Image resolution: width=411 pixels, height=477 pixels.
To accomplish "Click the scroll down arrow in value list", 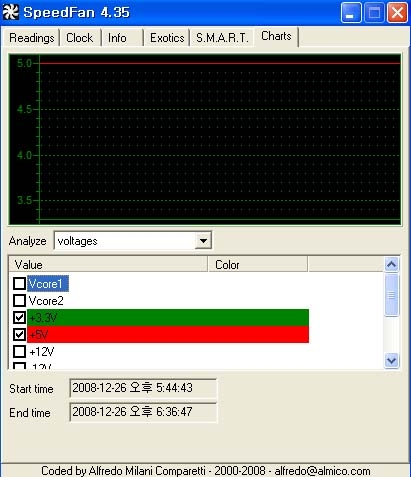I will tap(391, 360).
